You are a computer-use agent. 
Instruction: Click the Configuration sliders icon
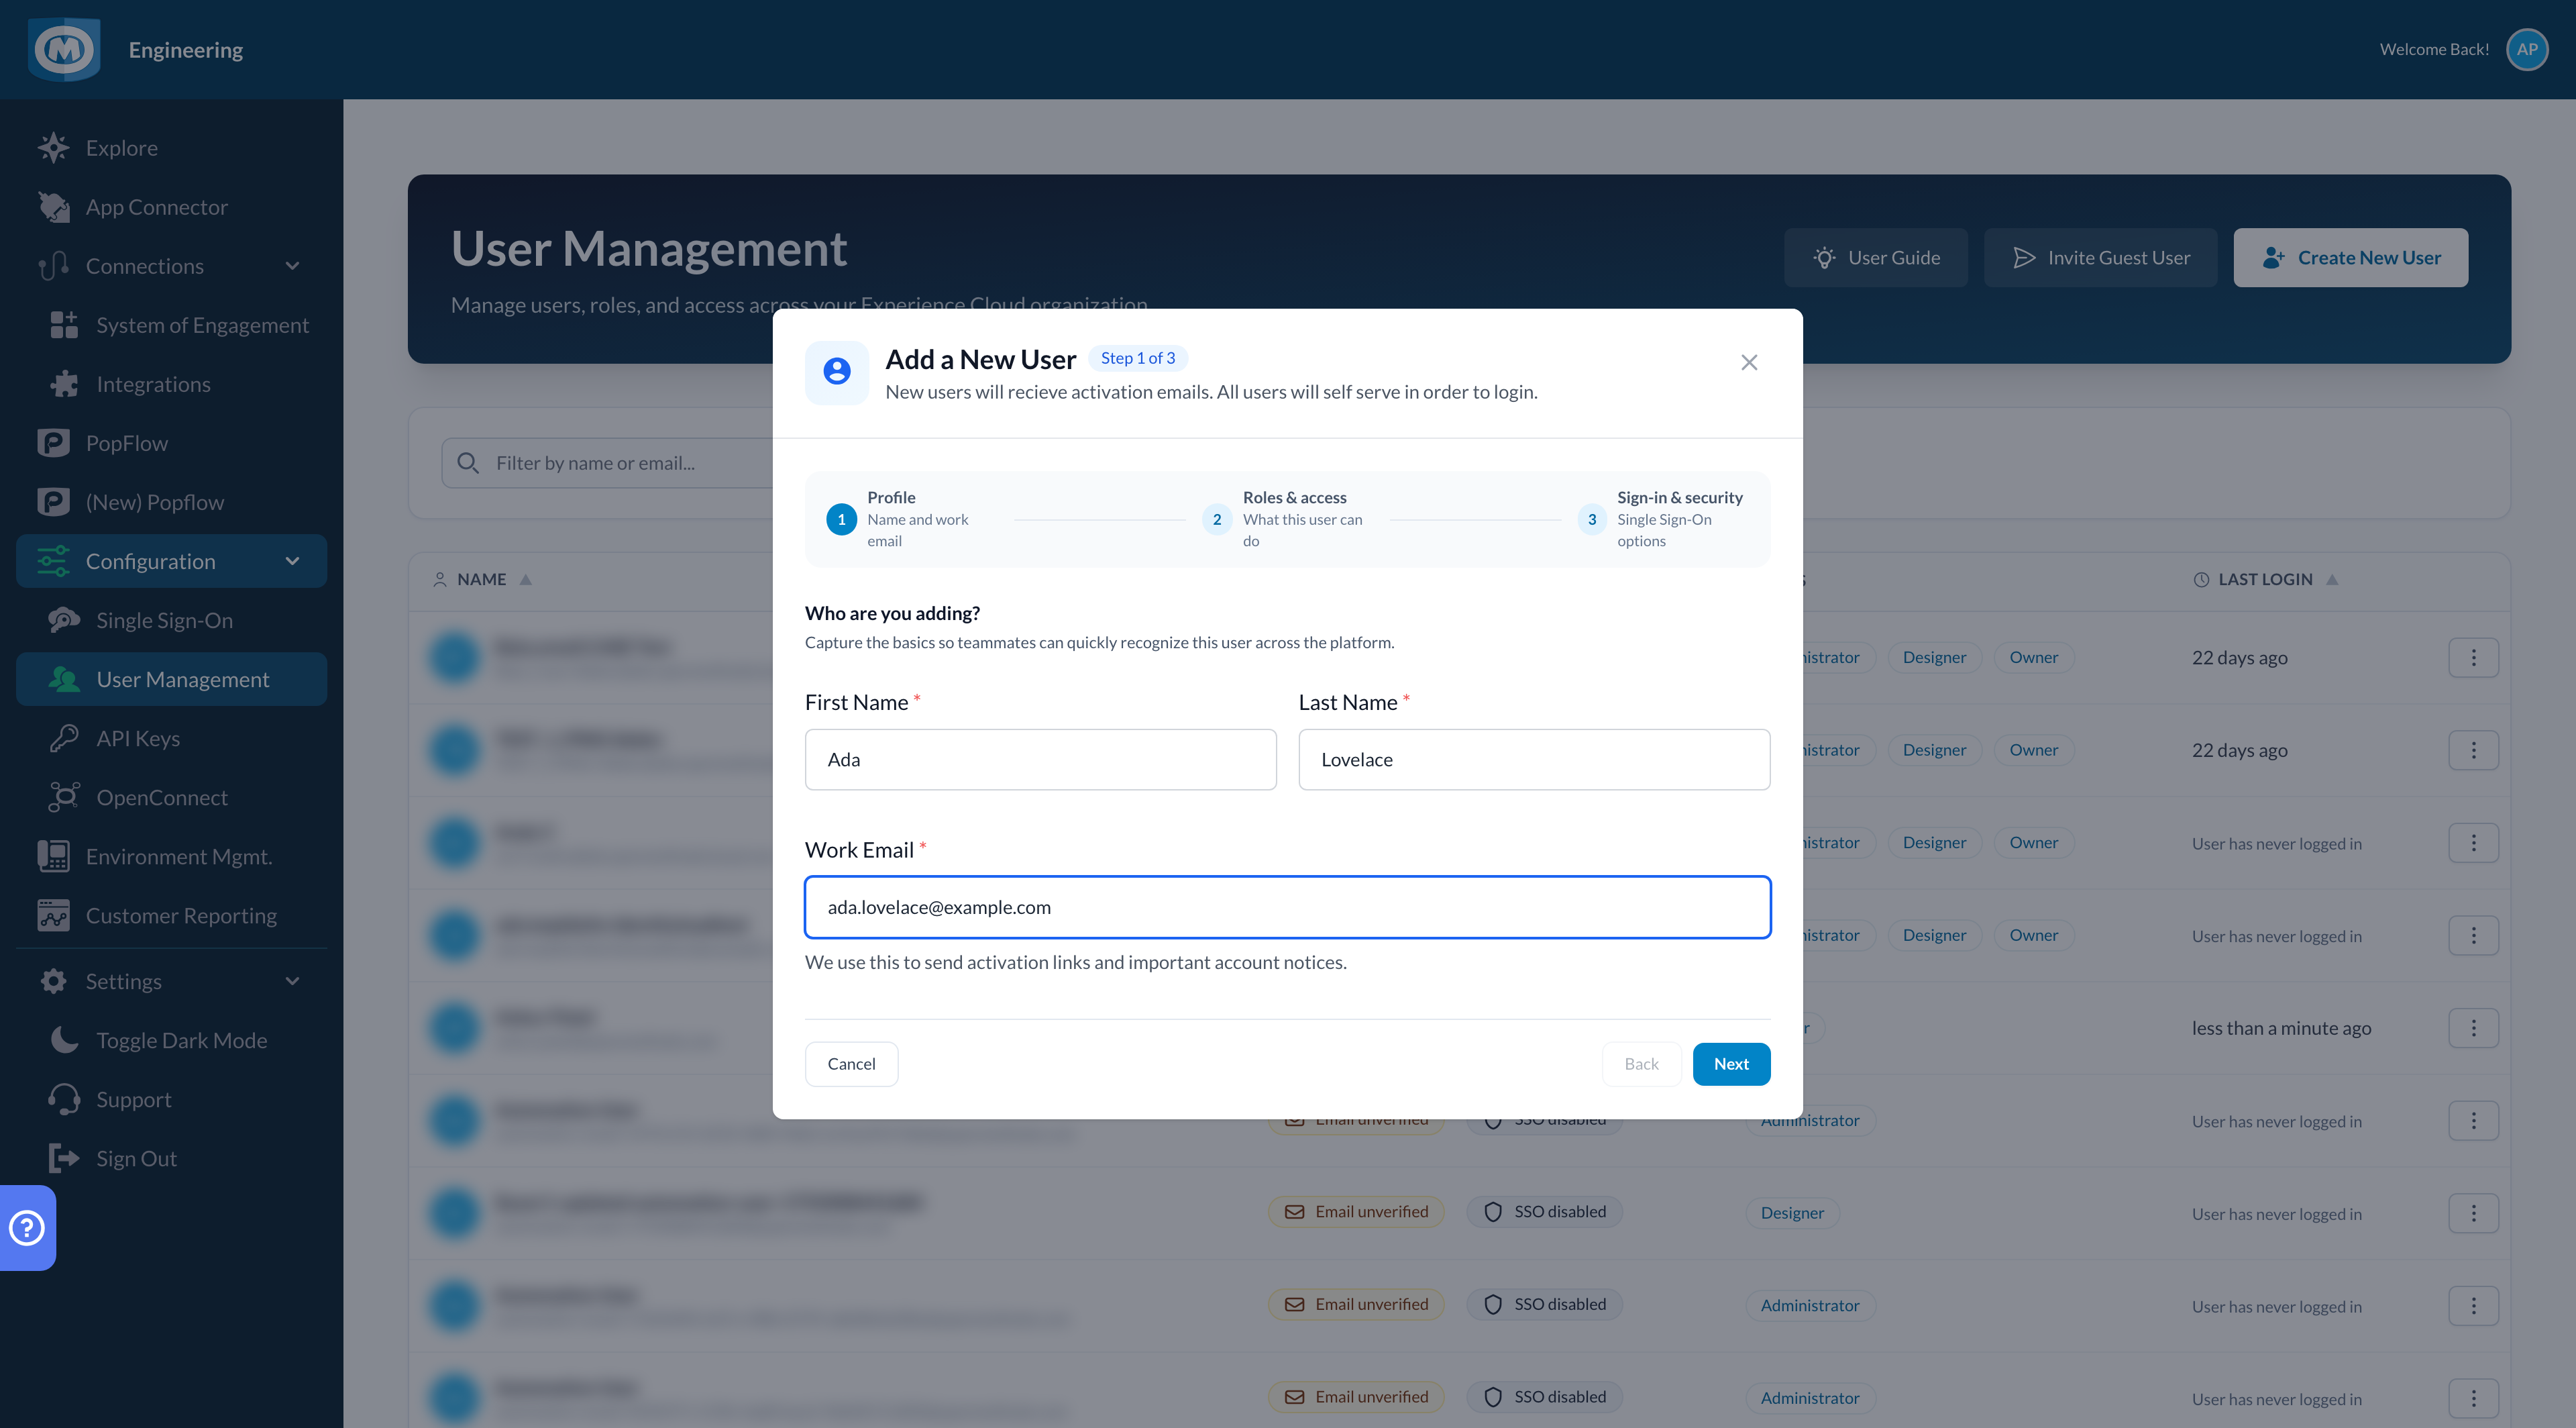pos(53,561)
